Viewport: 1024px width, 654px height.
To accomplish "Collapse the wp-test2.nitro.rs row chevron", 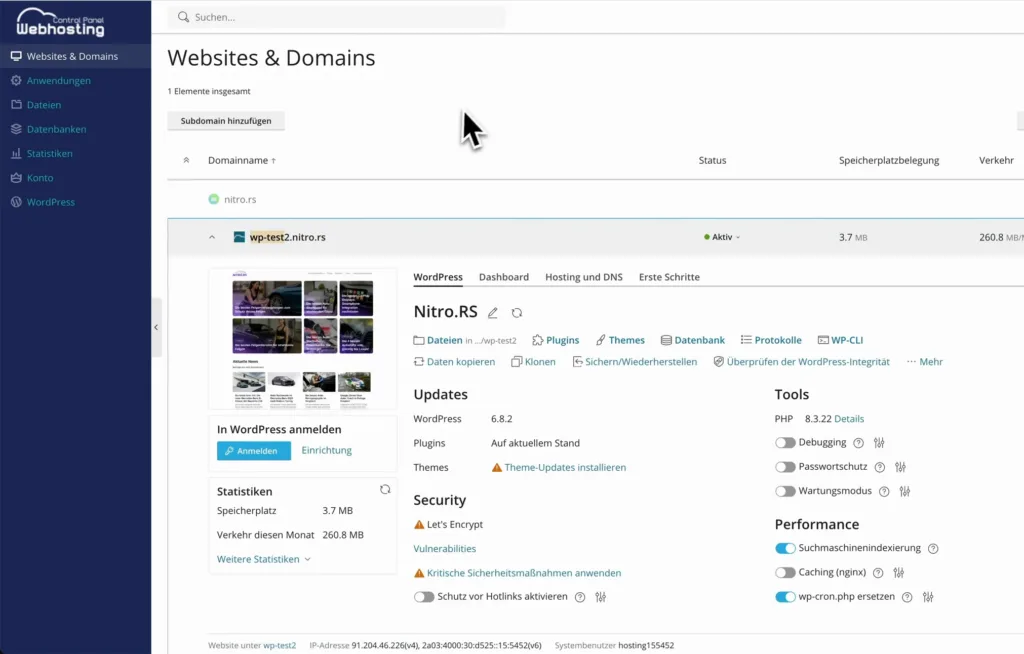I will click(x=212, y=237).
